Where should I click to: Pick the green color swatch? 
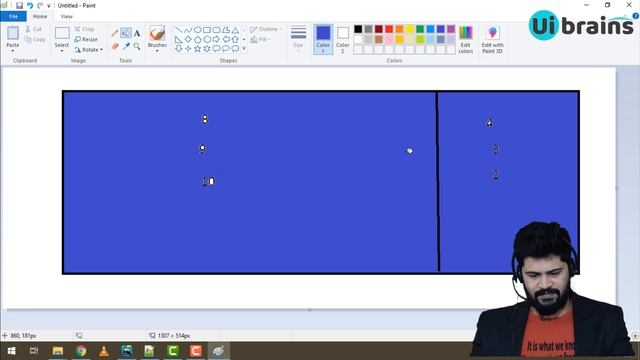point(420,29)
